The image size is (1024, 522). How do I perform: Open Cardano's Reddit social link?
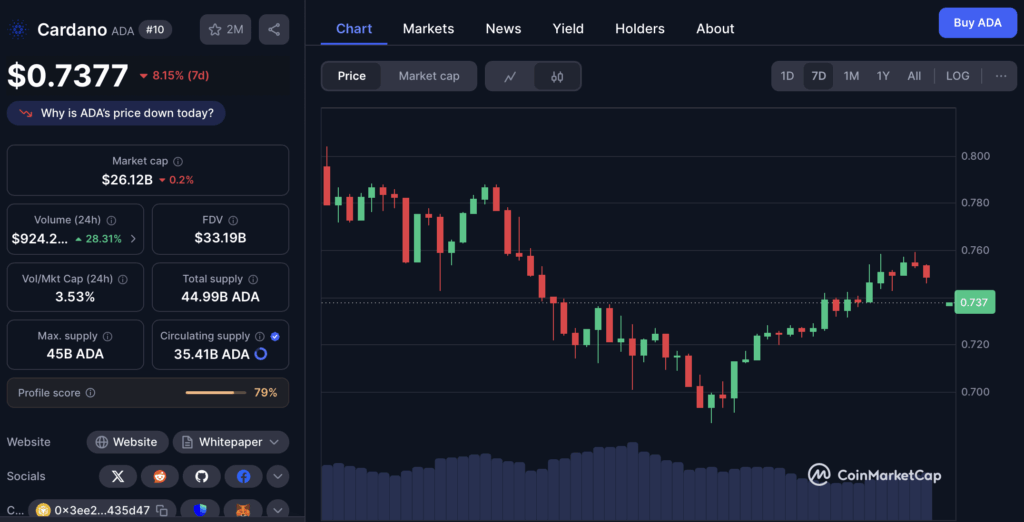(x=159, y=476)
